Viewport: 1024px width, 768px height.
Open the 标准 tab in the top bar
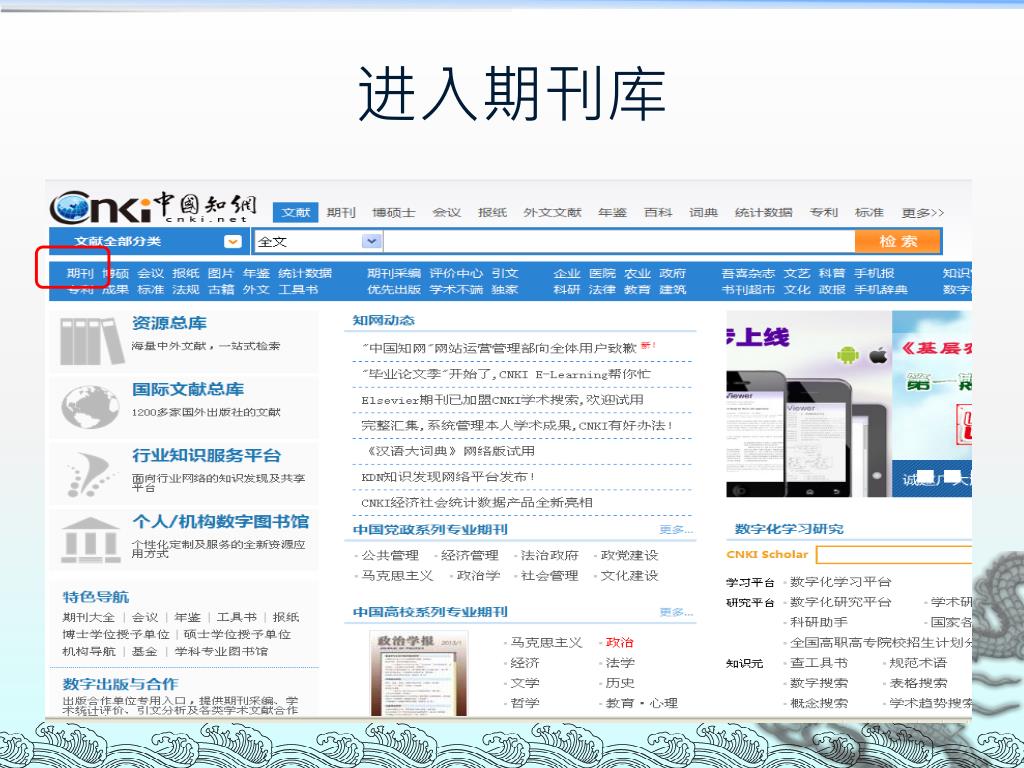tap(869, 212)
